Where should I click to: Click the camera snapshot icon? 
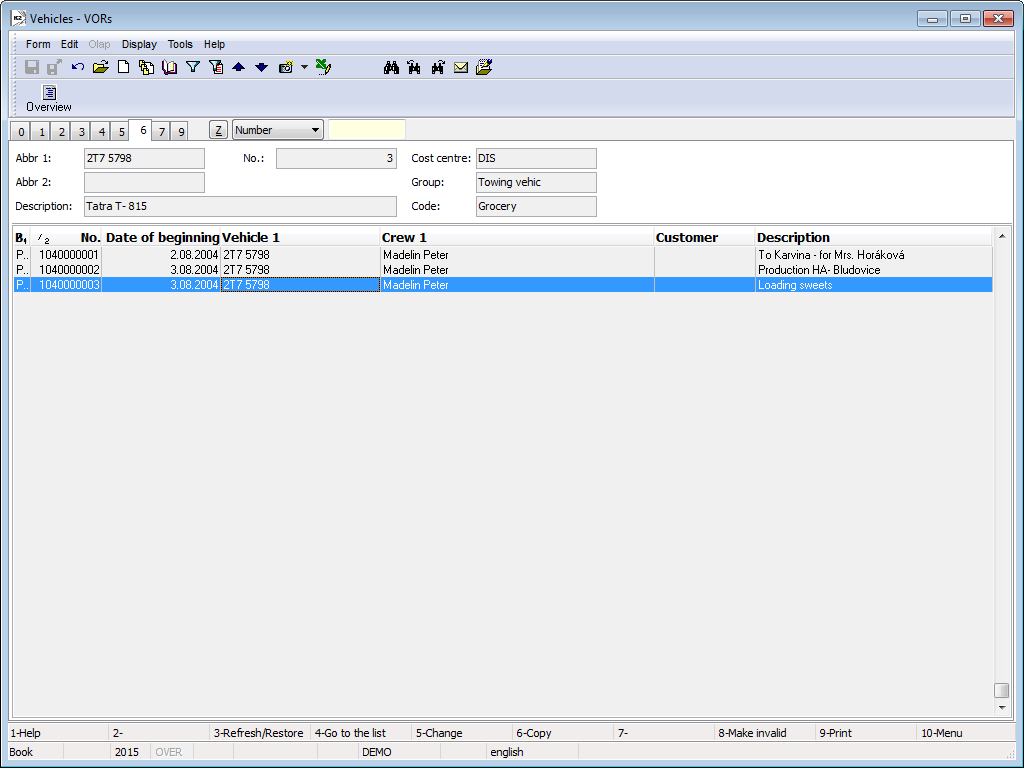coord(285,67)
